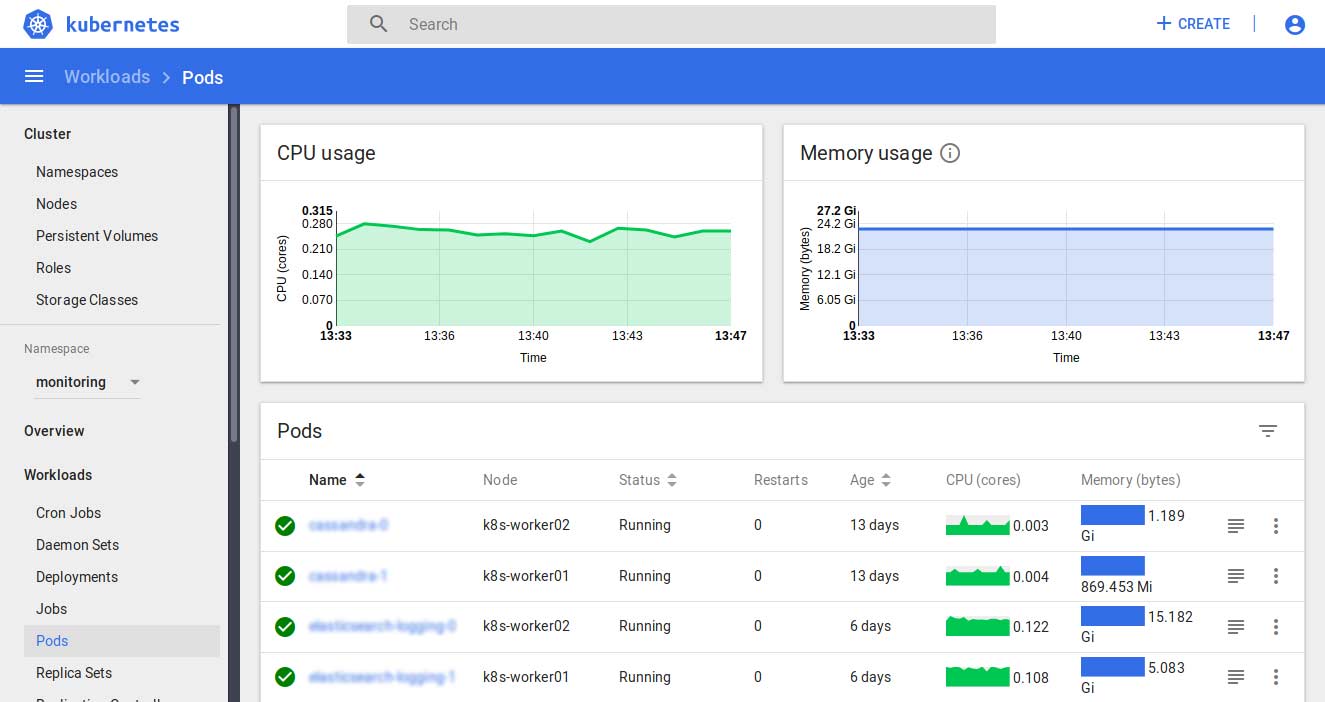Open the three-dot menu for elasticsearch-logging-1

[x=1276, y=677]
